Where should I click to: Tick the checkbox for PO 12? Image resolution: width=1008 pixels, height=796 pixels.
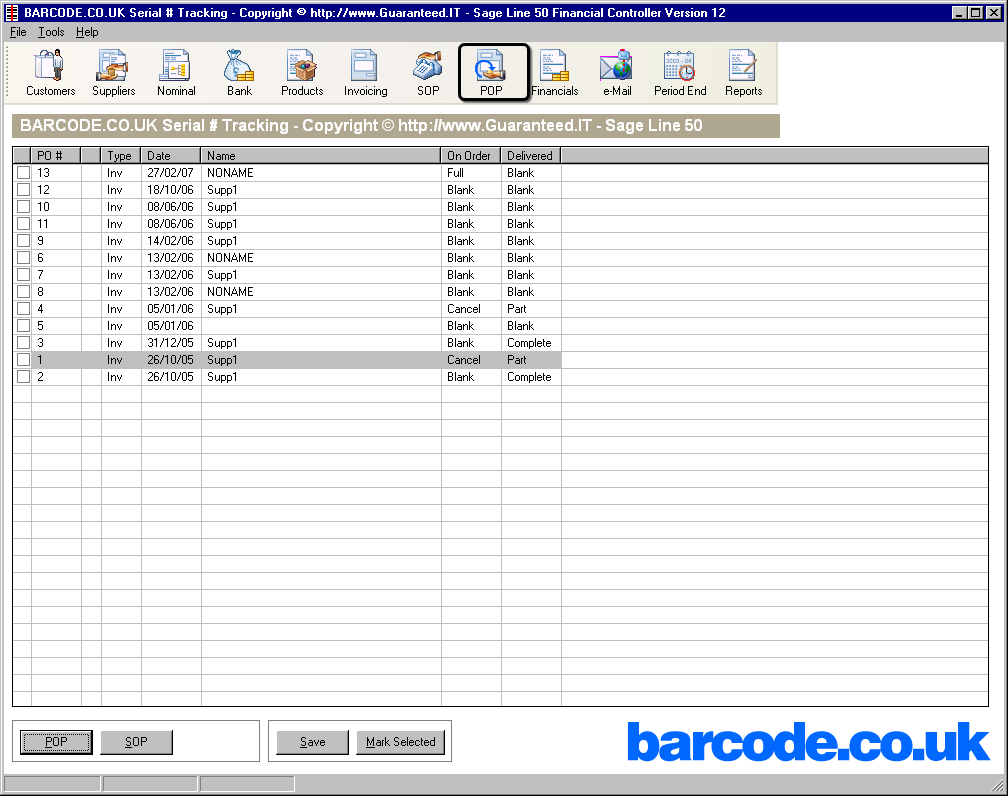tap(23, 190)
